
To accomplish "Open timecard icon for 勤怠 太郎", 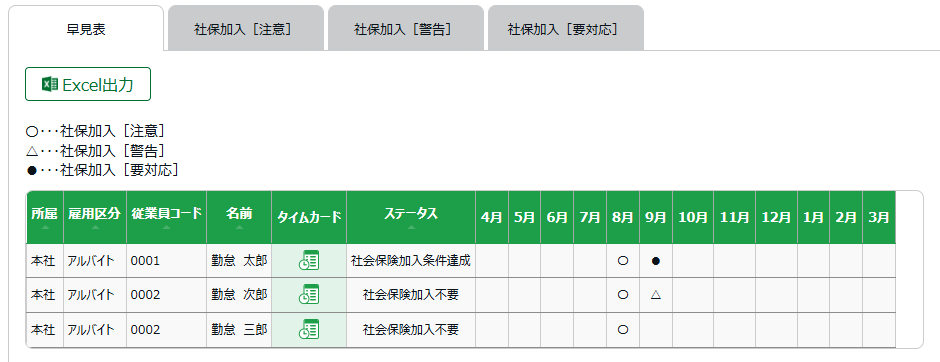I will coord(309,261).
